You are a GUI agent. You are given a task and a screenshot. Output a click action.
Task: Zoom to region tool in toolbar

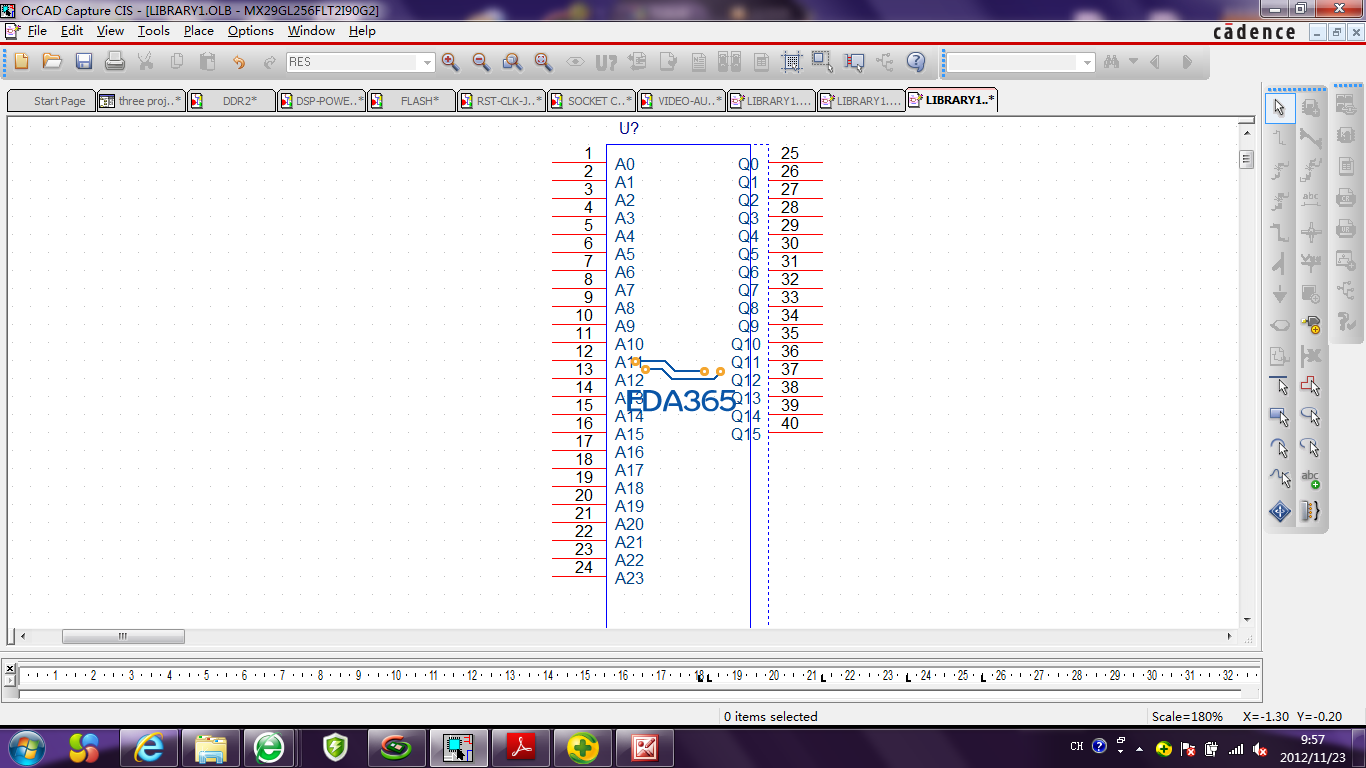512,62
